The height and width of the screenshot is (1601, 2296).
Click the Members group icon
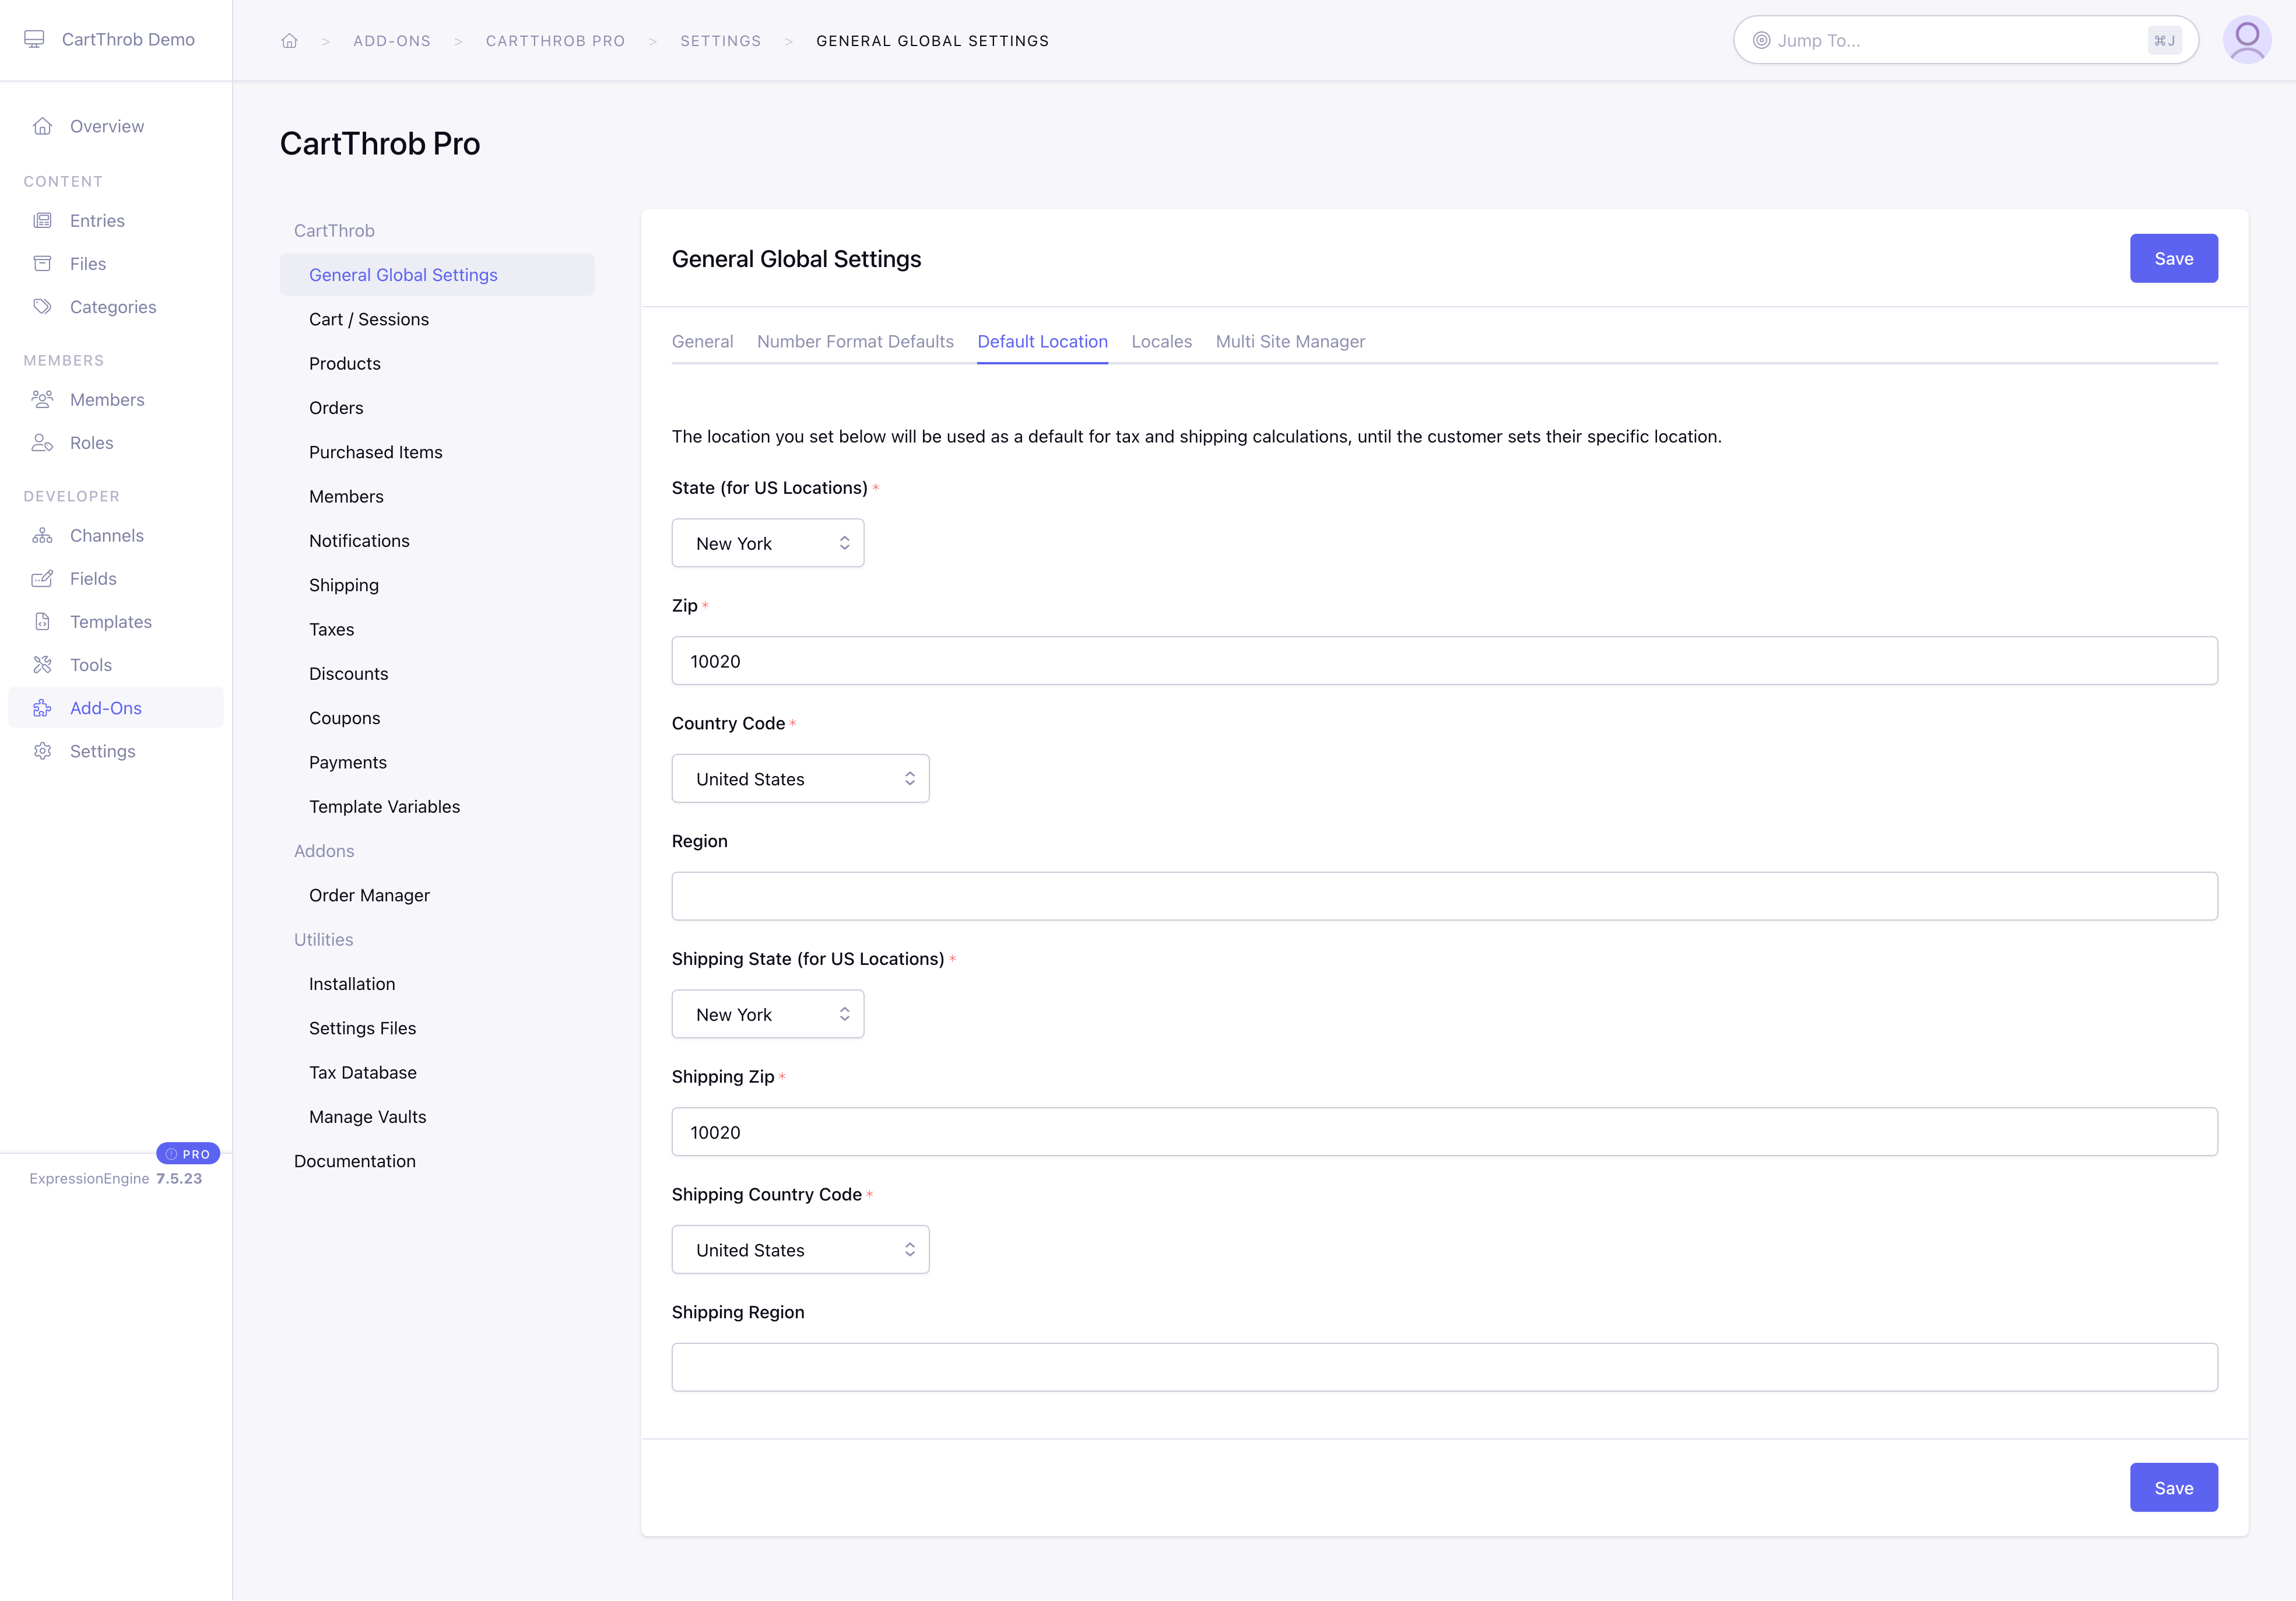42,400
